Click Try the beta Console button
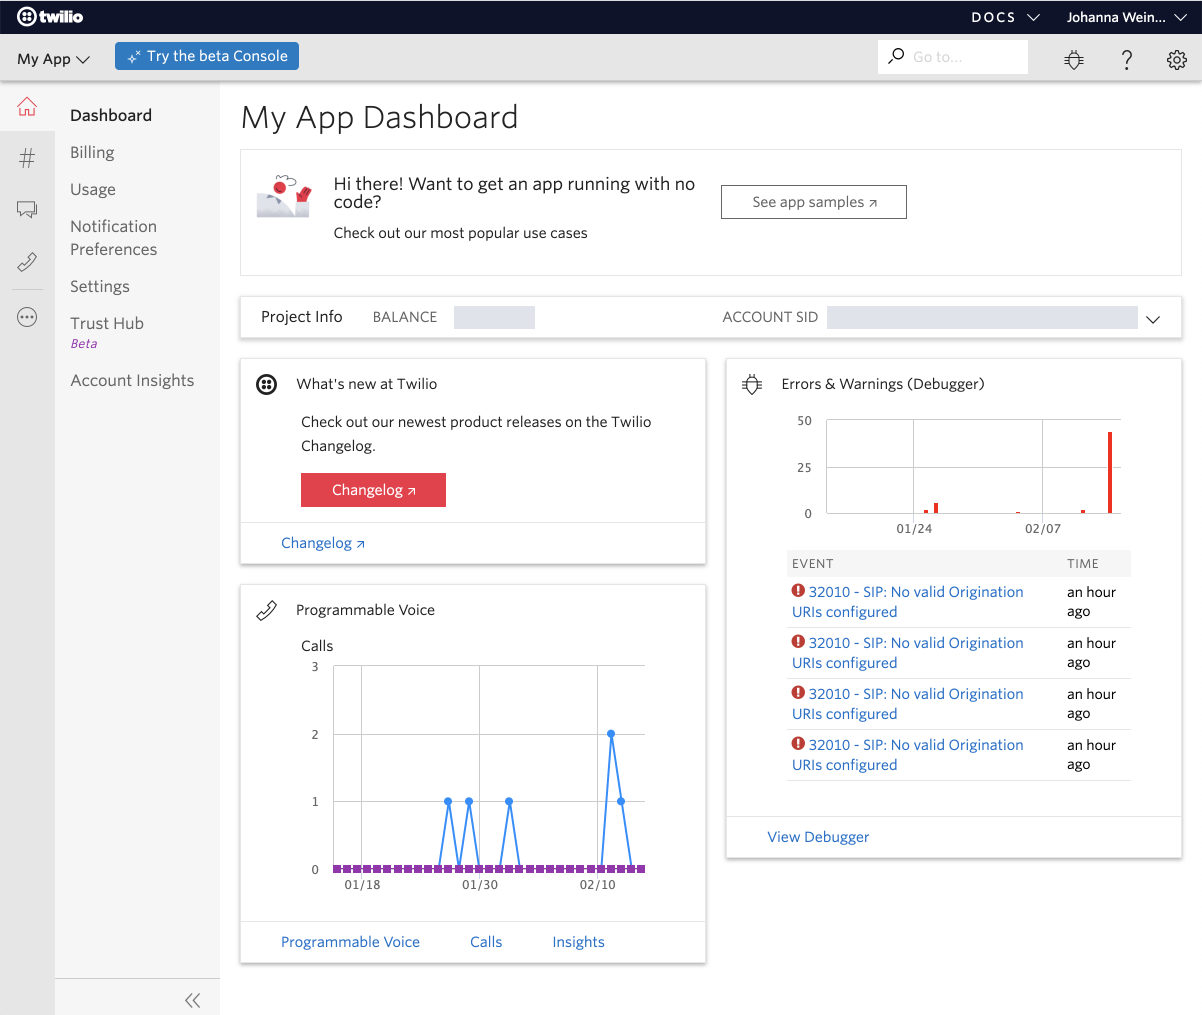Image resolution: width=1202 pixels, height=1015 pixels. (x=207, y=56)
